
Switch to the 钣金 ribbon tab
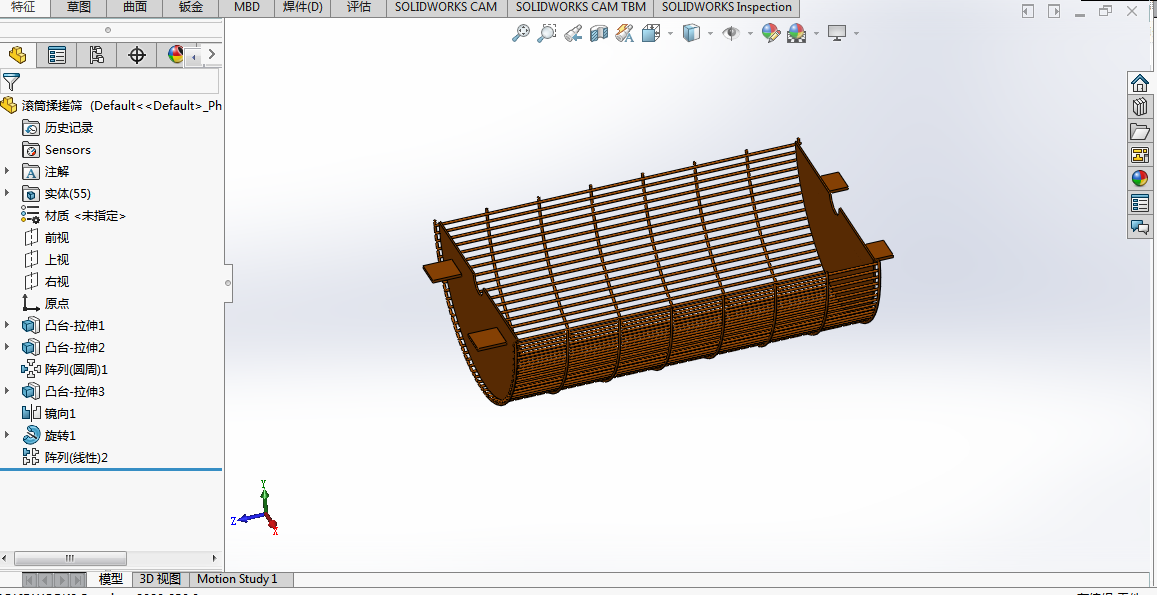coord(190,7)
